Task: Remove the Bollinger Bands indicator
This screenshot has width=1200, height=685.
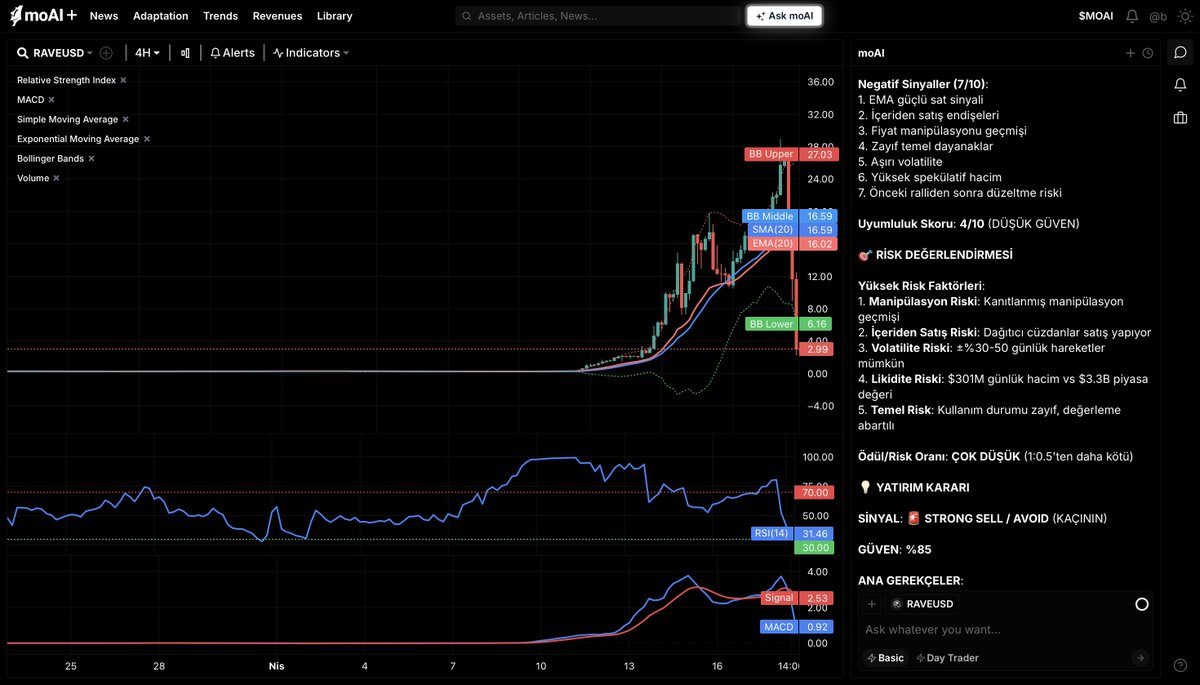Action: pos(91,159)
